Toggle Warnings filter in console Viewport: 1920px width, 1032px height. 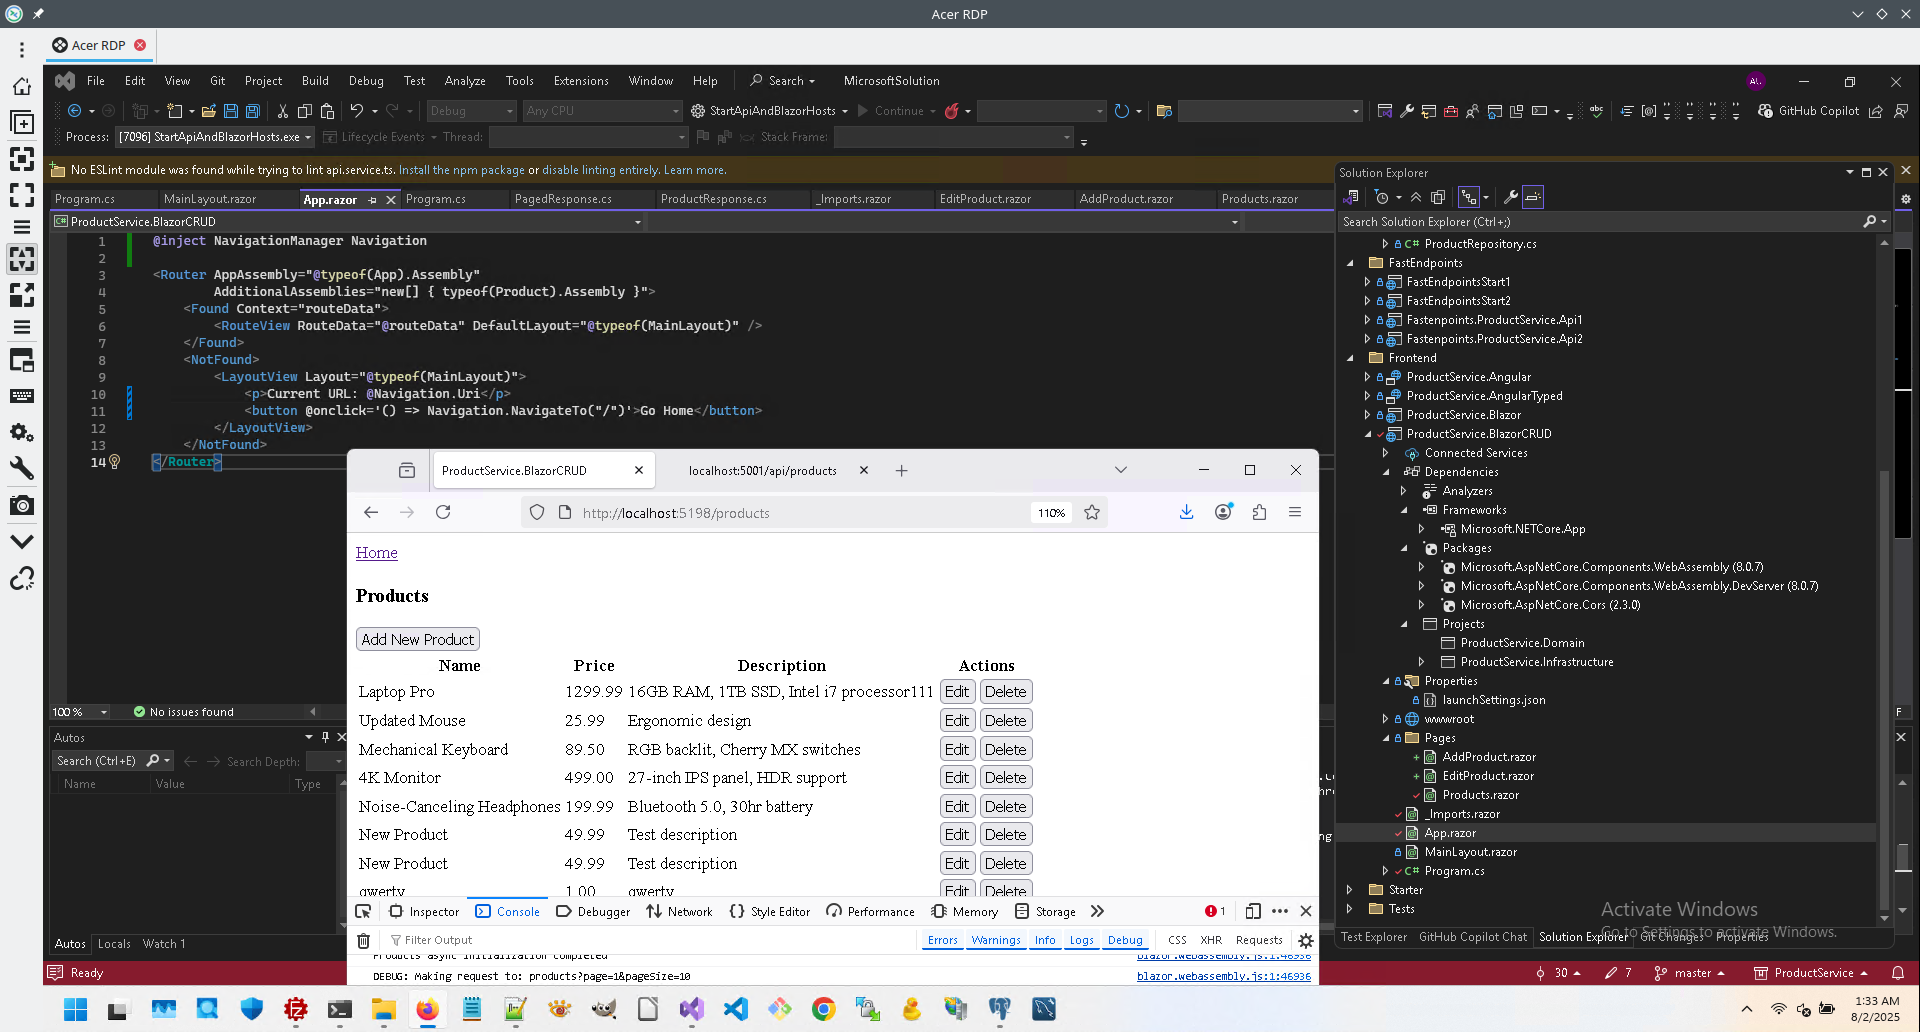pyautogui.click(x=996, y=940)
